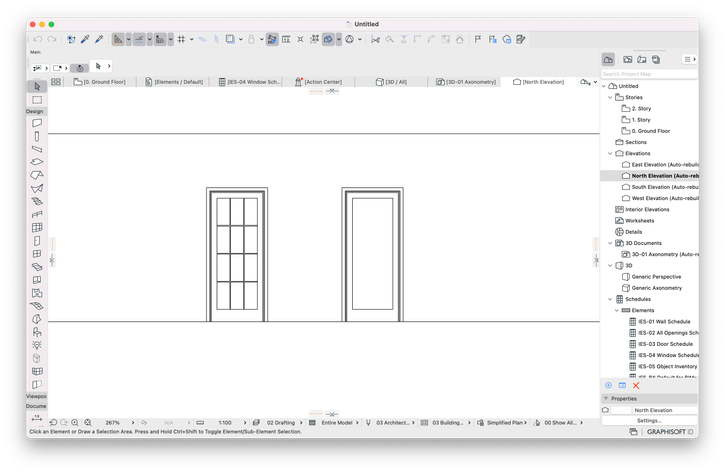725x473 pixels.
Task: Switch Navigator to View Map
Action: coord(627,59)
